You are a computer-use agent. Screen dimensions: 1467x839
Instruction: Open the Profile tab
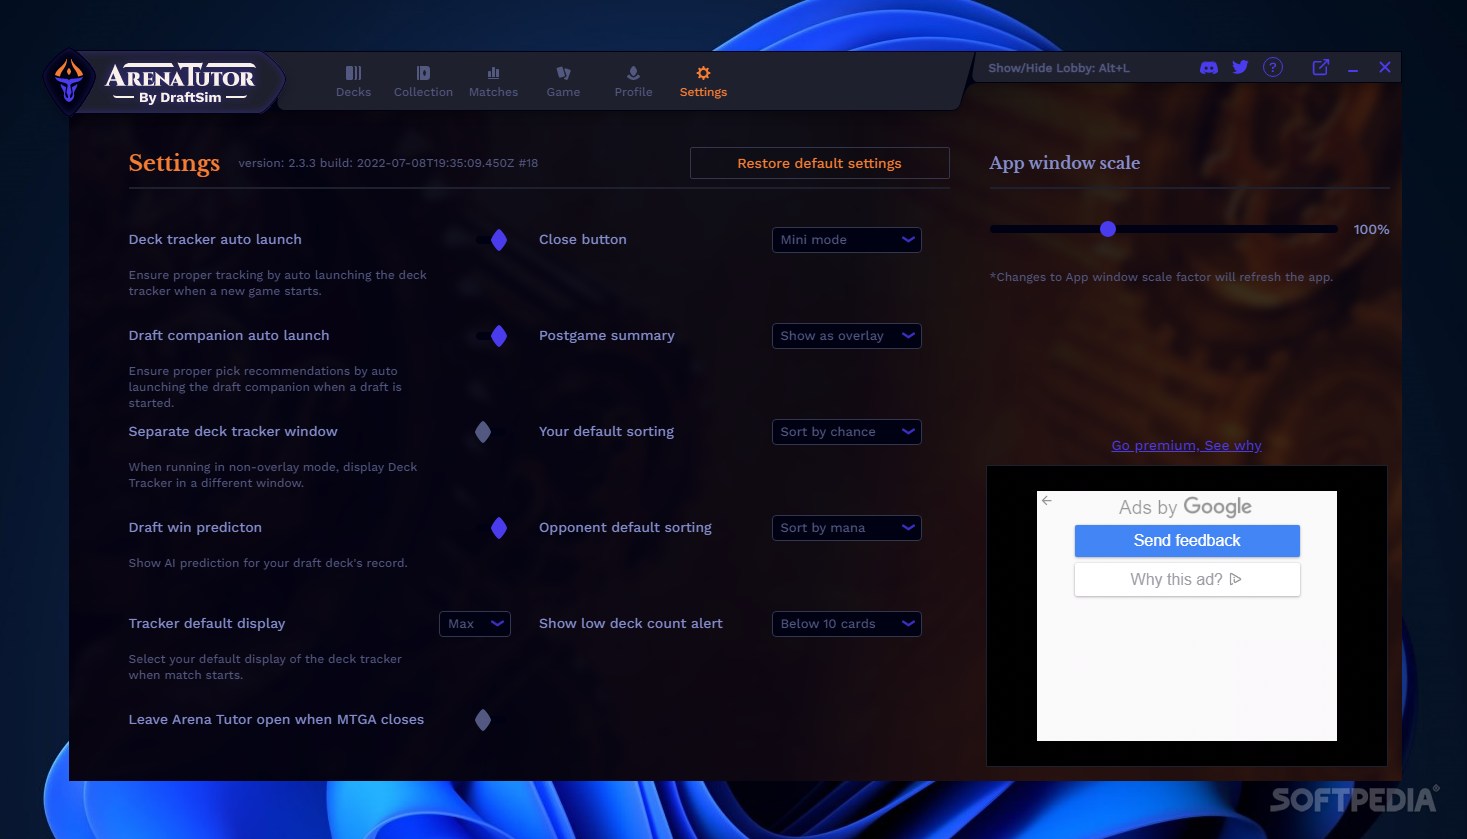coord(633,81)
